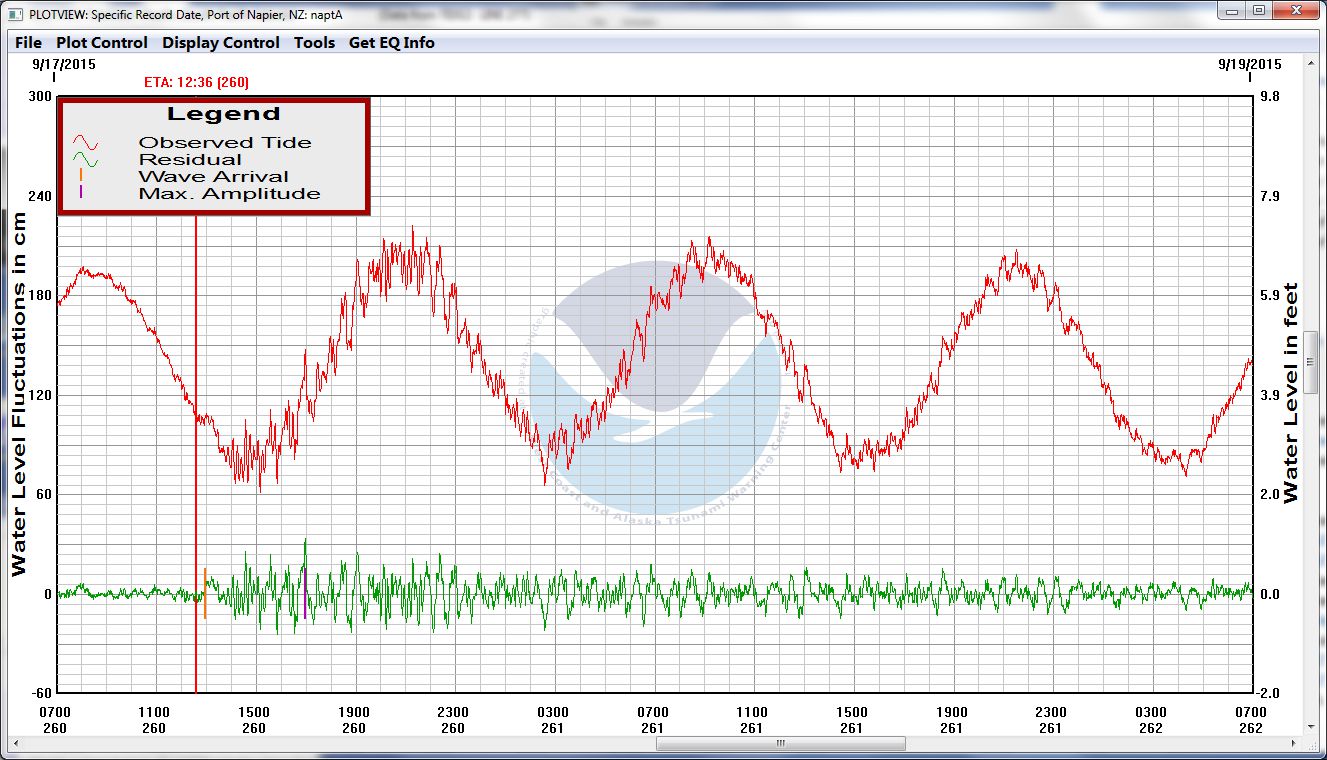Close the PLOTVIEW window
This screenshot has width=1327, height=760.
click(1296, 10)
